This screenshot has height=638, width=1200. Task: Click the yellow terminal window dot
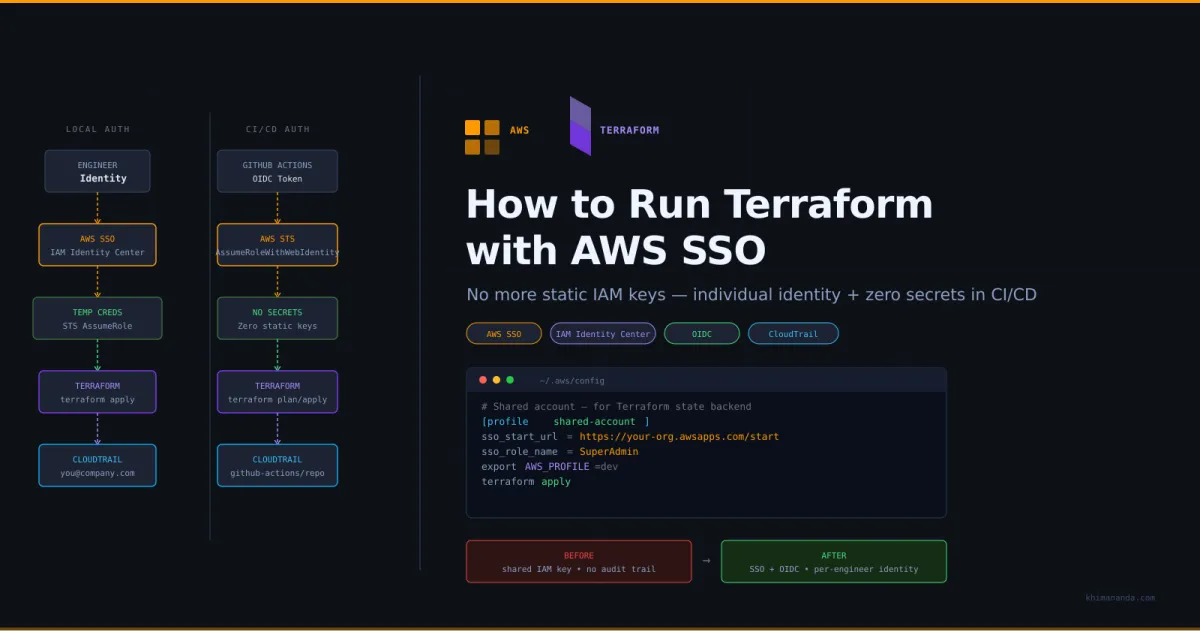(496, 380)
